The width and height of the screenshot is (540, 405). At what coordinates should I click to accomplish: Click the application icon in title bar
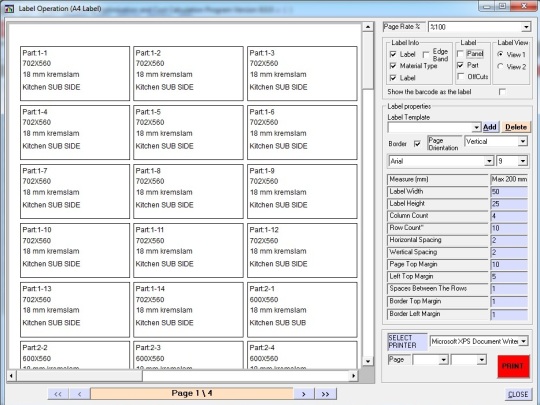[x=9, y=8]
